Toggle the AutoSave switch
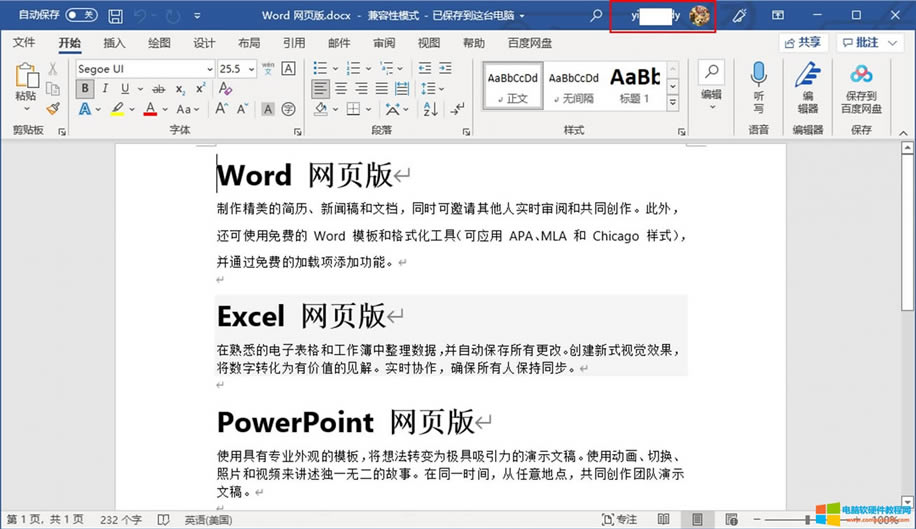Viewport: 916px width, 529px height. [81, 16]
